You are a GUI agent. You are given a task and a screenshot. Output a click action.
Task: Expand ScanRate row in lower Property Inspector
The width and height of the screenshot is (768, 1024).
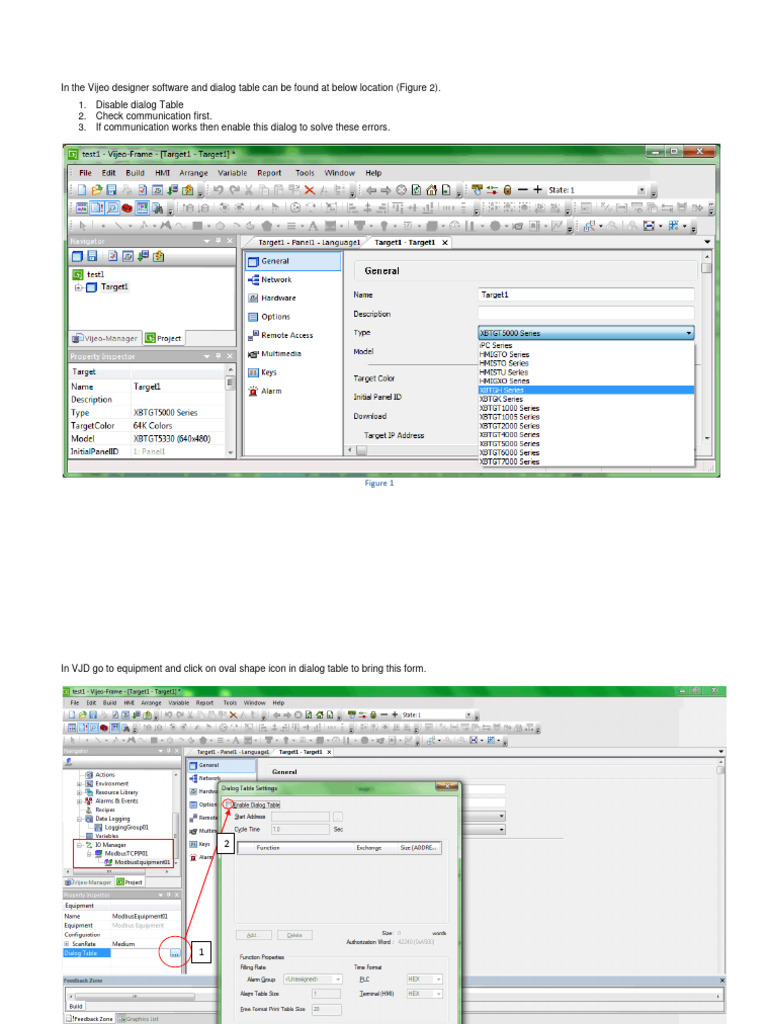[67, 944]
